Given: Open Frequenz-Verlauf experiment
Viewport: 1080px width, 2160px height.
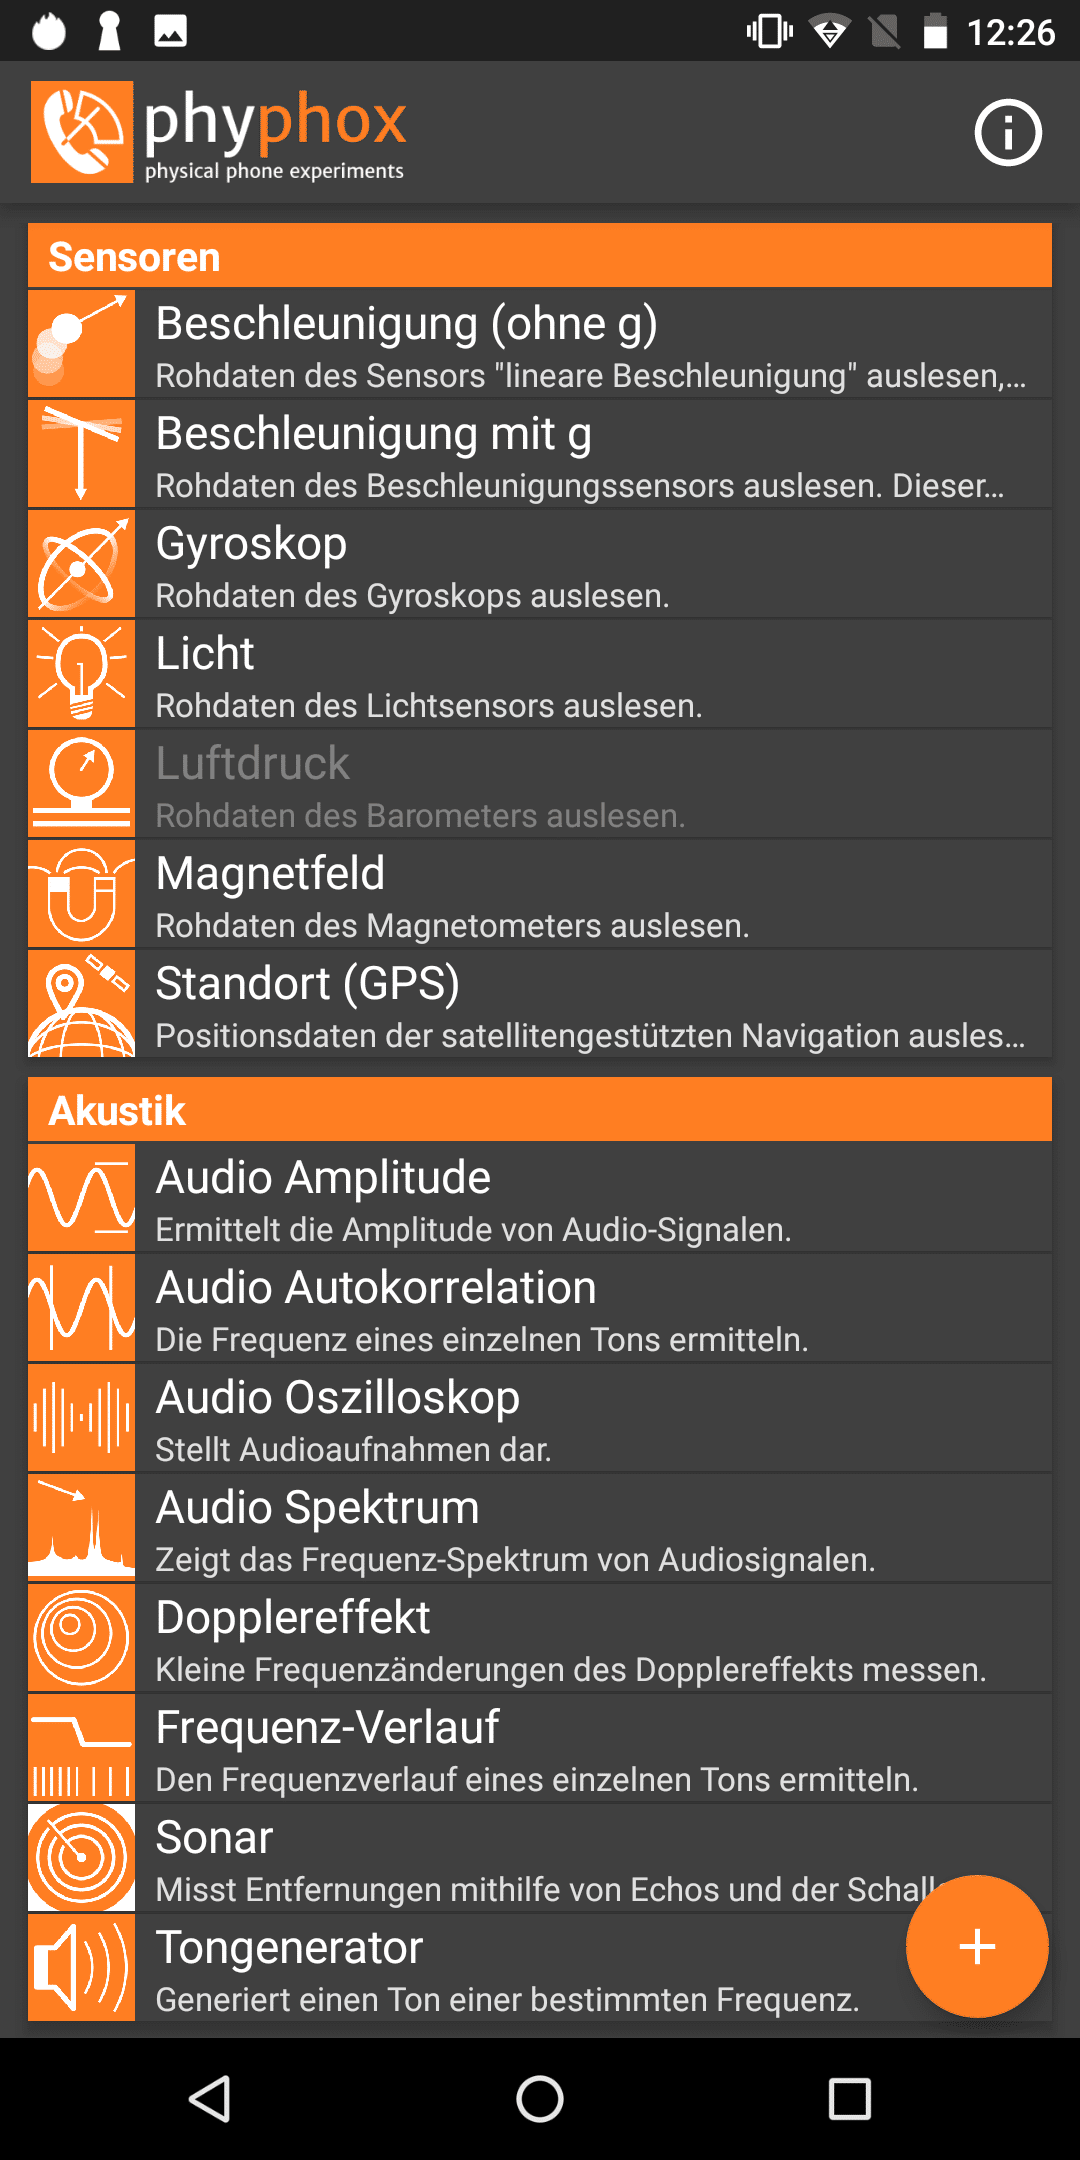Looking at the screenshot, I should click(x=540, y=1748).
